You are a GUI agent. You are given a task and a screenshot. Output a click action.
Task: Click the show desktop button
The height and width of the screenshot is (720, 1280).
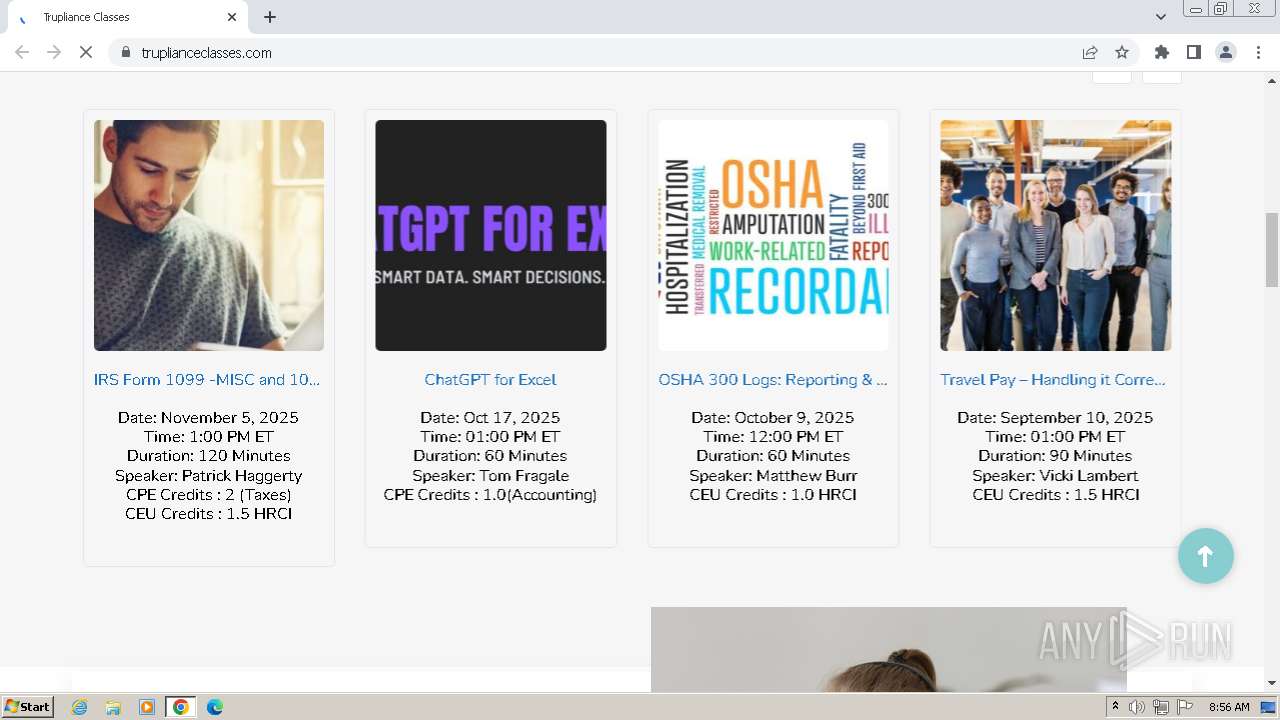(x=1269, y=707)
